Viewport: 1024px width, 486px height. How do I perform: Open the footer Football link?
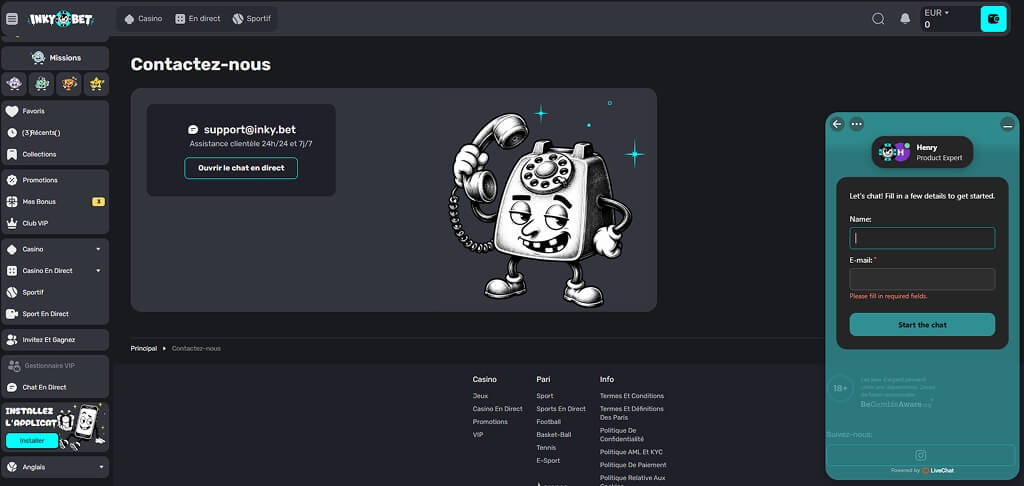click(549, 422)
